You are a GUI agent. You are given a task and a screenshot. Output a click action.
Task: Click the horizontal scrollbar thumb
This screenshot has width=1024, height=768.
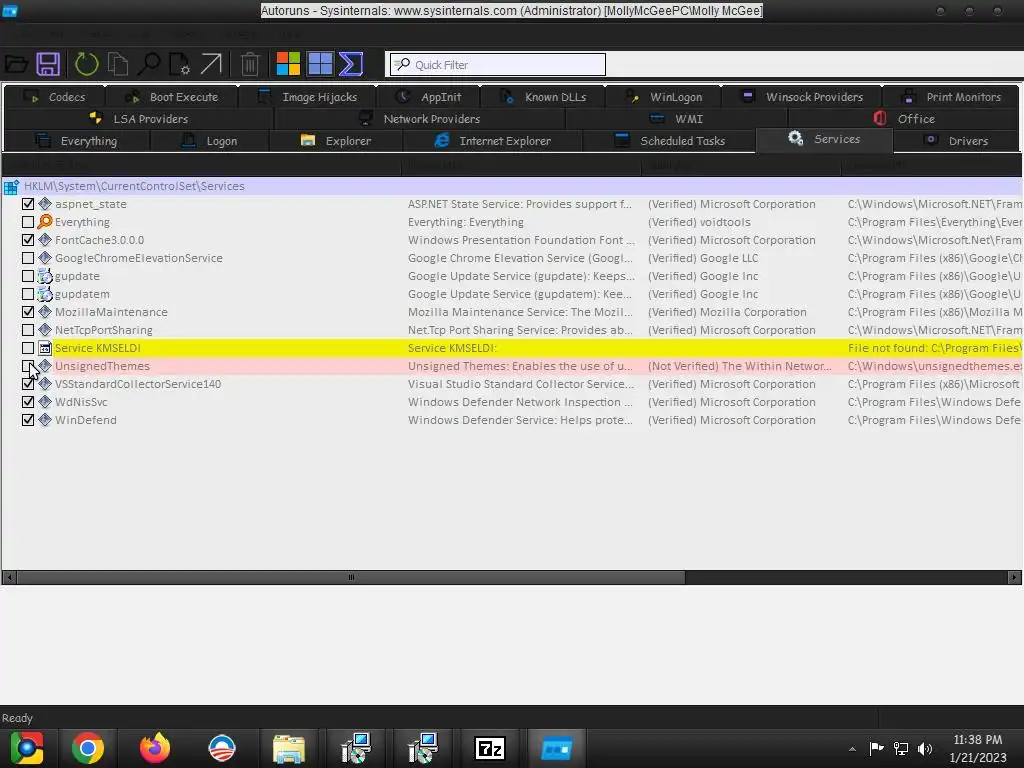tap(351, 577)
